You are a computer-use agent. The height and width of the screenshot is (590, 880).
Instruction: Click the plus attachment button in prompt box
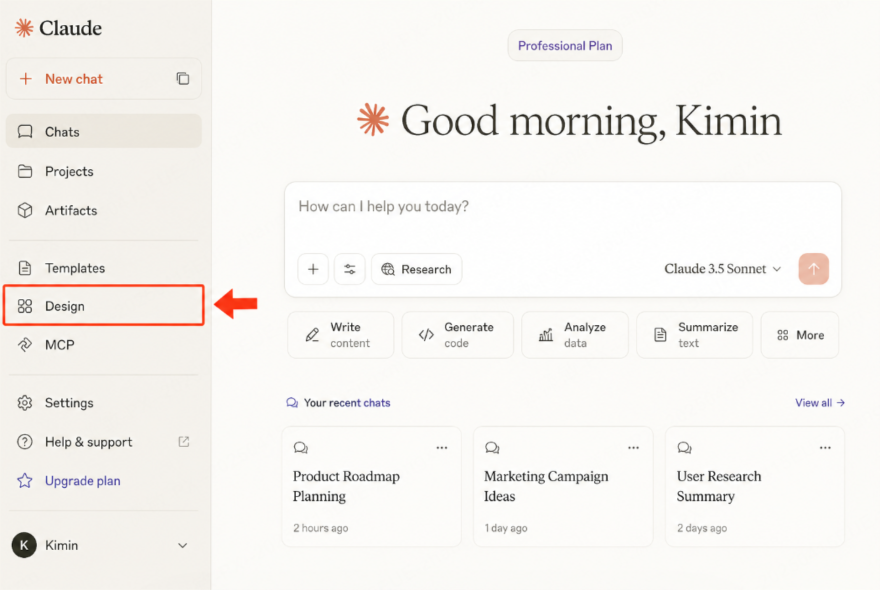tap(313, 269)
